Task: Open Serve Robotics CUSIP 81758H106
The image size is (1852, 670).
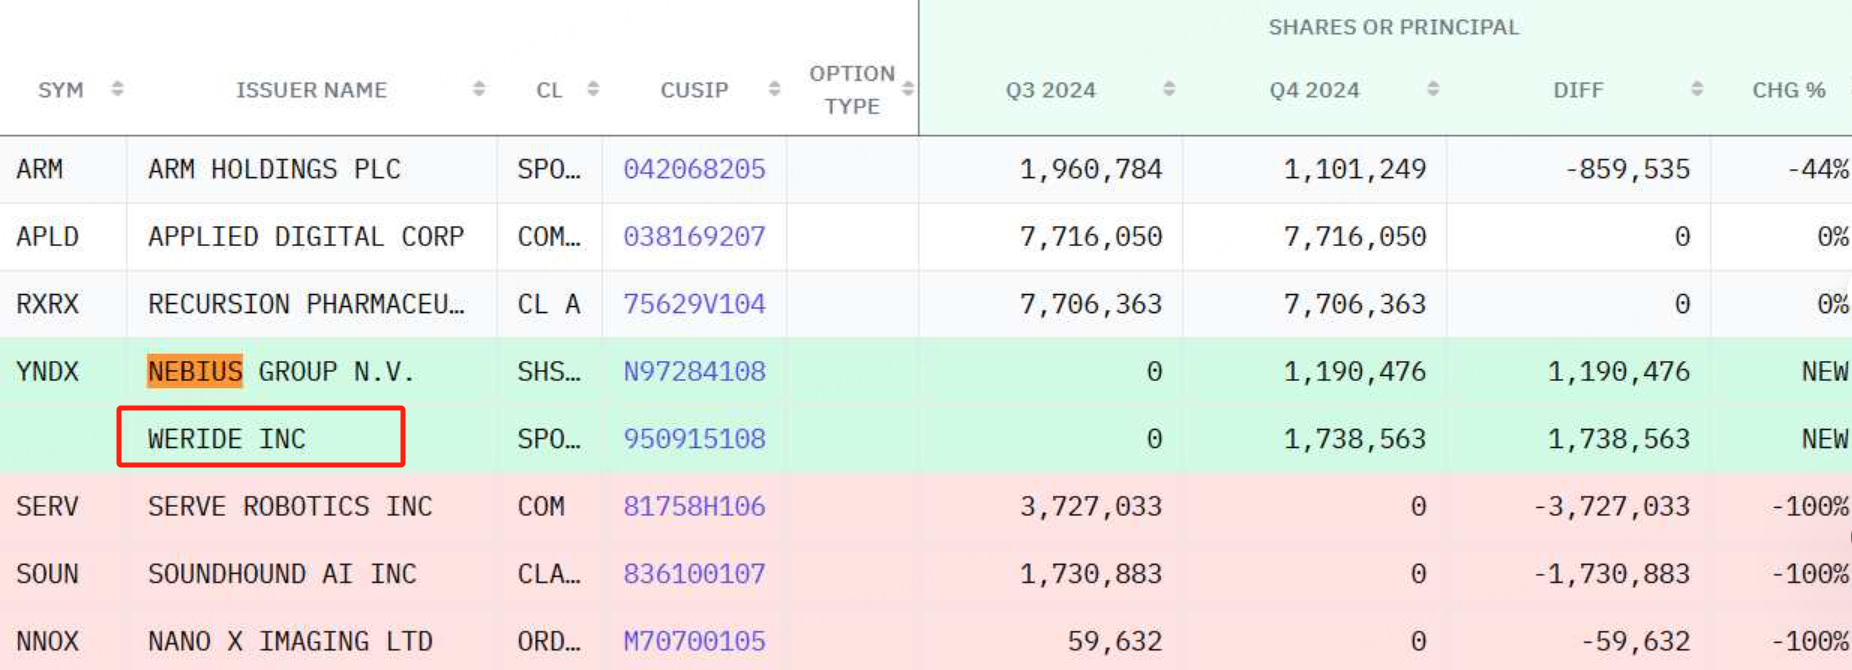Action: click(x=694, y=507)
